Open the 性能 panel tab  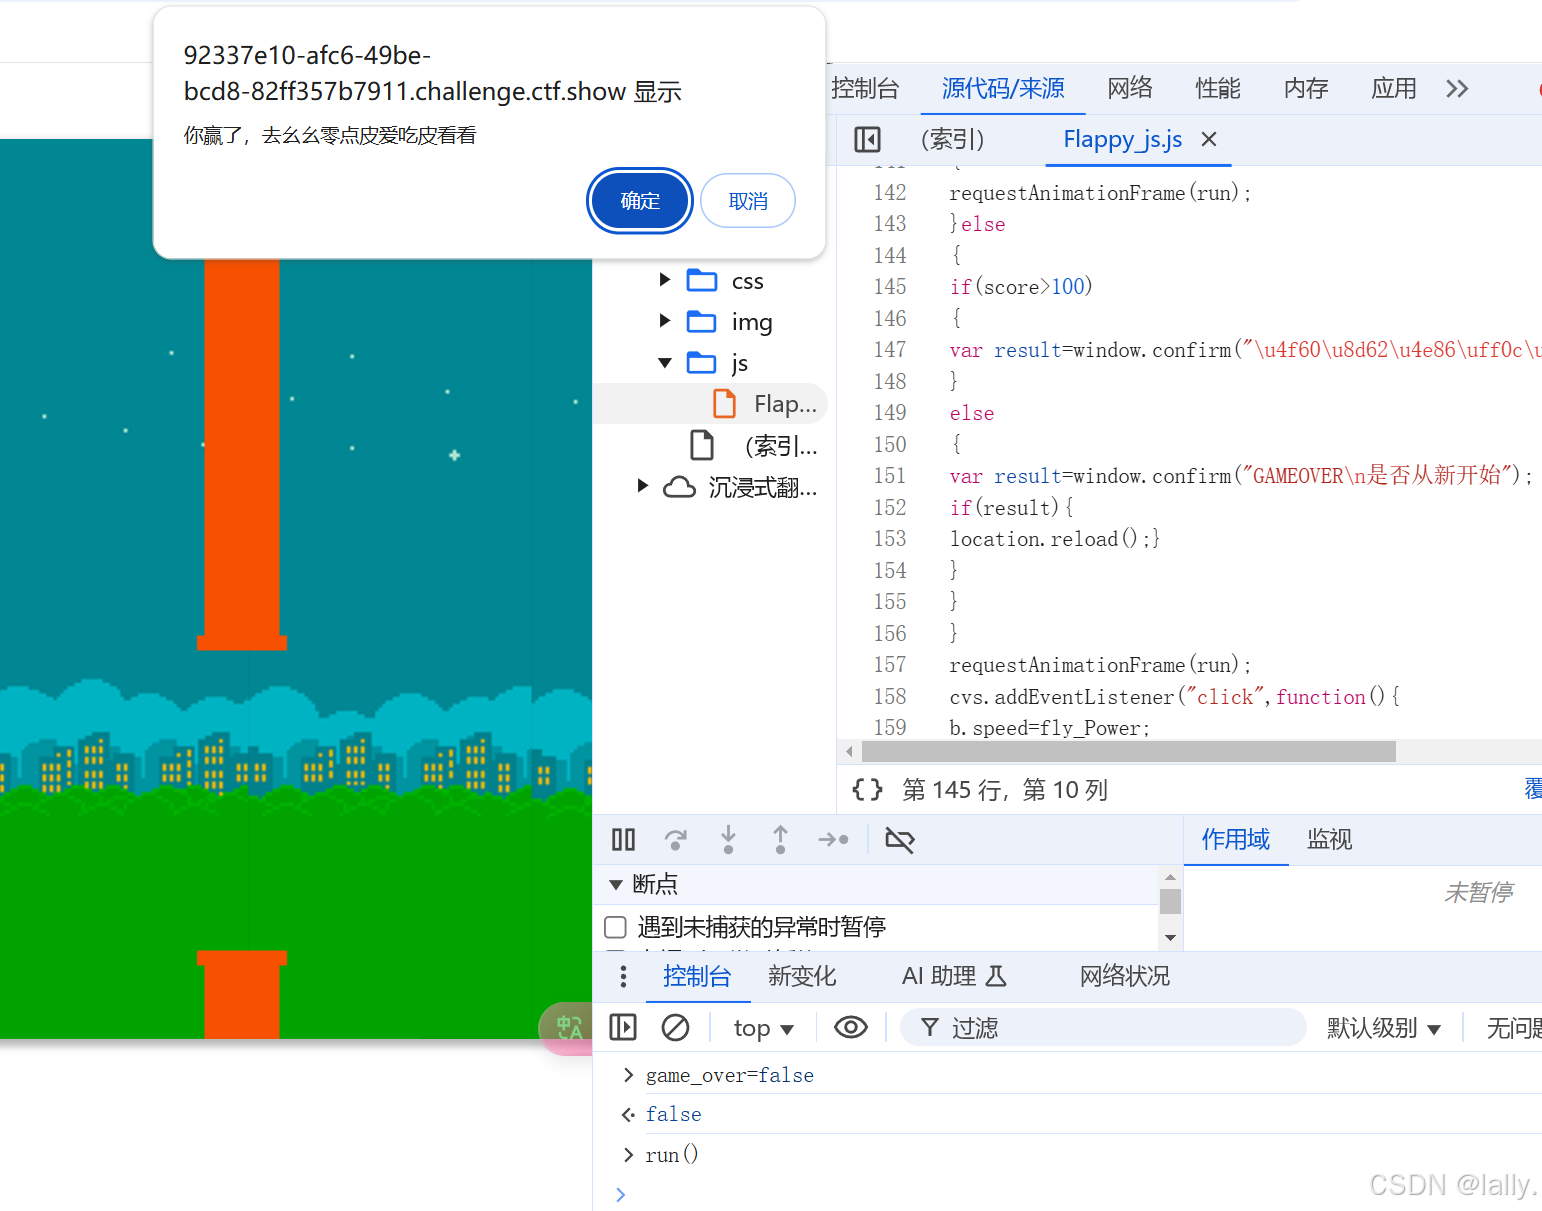[1218, 88]
